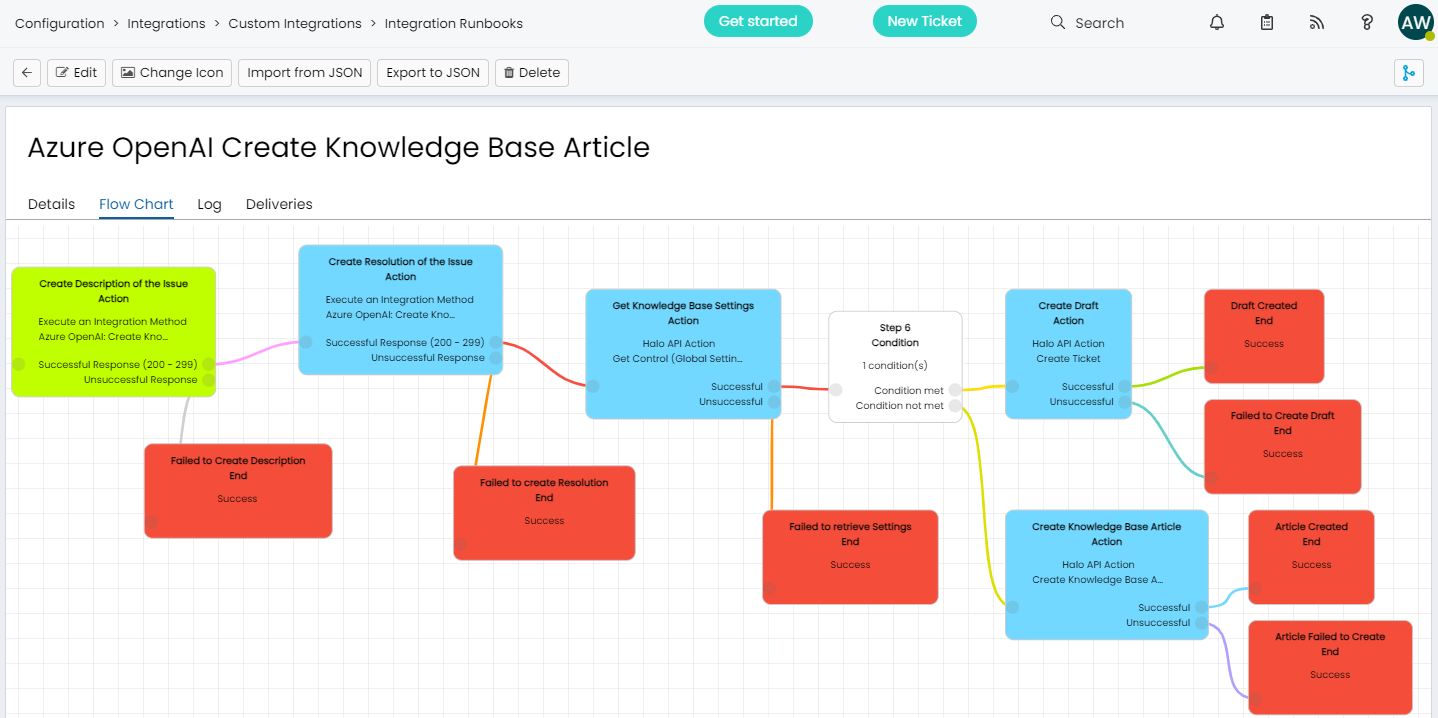Click Unsuccessful Response port on Create Resolution node
Screen dimensions: 1438x718
495,357
